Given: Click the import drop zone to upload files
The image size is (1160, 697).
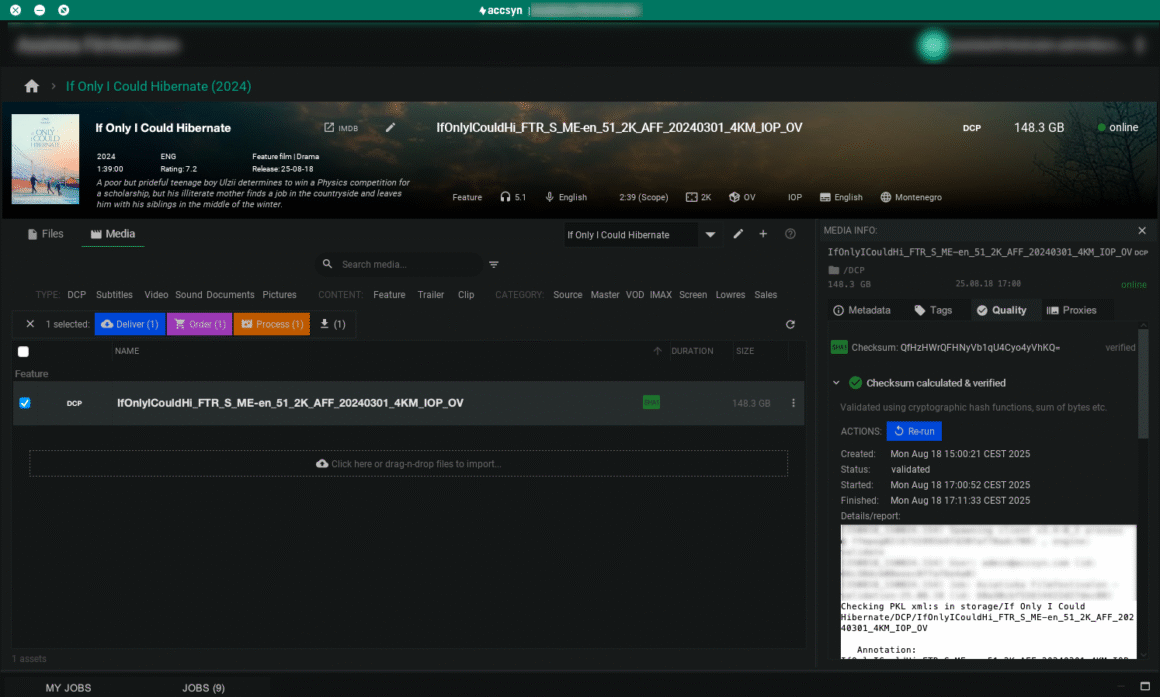Looking at the screenshot, I should [x=408, y=464].
